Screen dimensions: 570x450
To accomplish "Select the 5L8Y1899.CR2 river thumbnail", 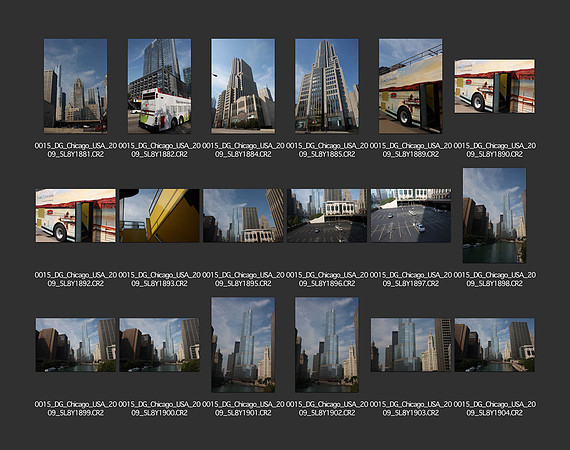I will tap(76, 345).
